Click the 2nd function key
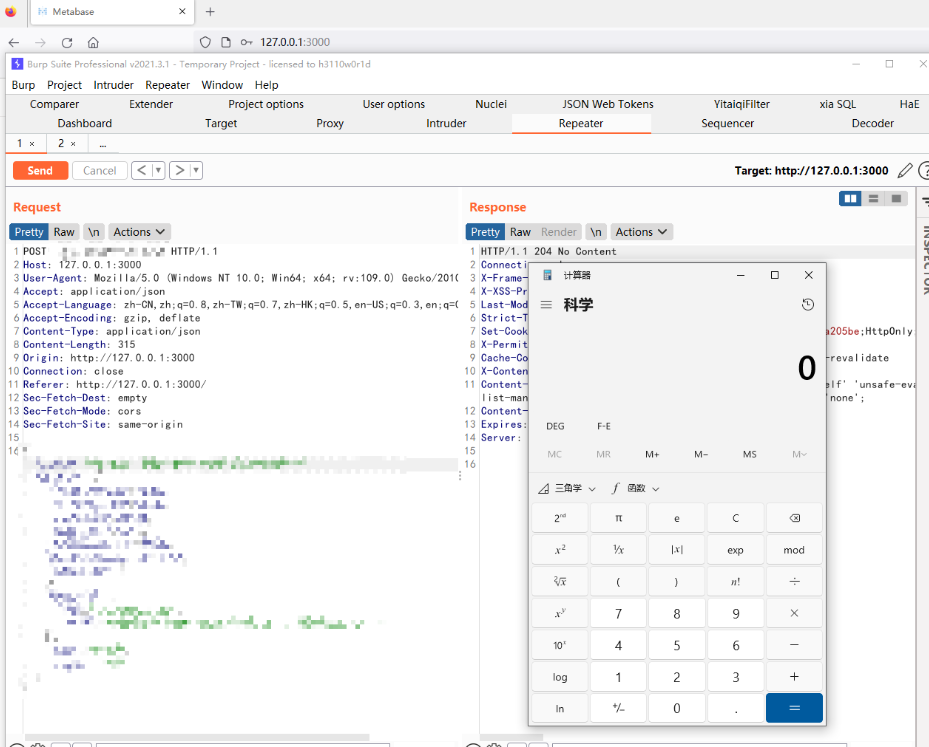 tap(560, 518)
